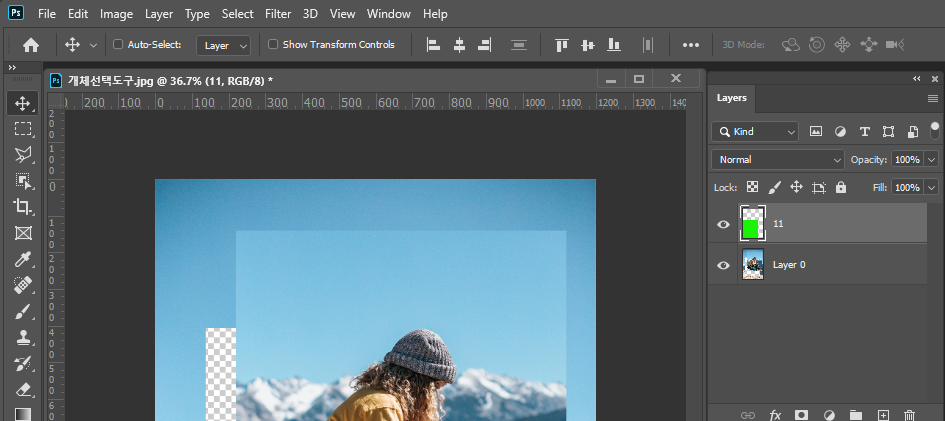Select the Rectangular Marquee tool
This screenshot has width=945, height=421.
(23, 129)
